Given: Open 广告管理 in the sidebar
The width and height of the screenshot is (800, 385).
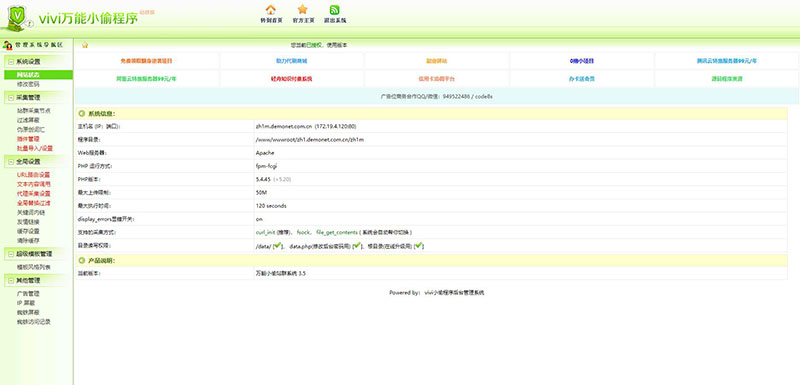Looking at the screenshot, I should pos(28,294).
